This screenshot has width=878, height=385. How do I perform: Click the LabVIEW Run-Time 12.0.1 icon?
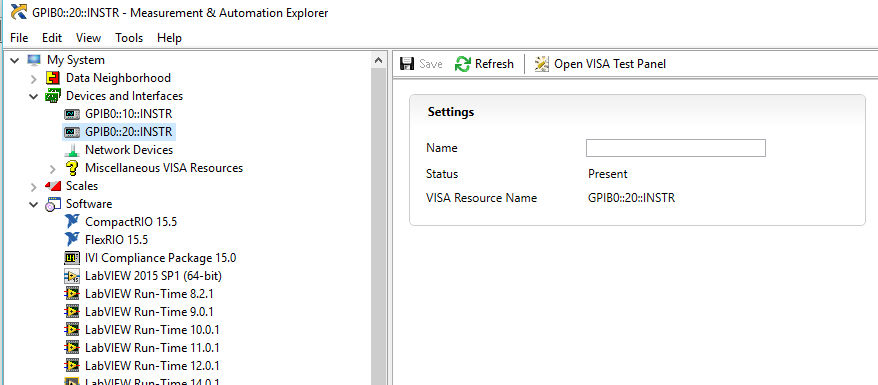72,365
